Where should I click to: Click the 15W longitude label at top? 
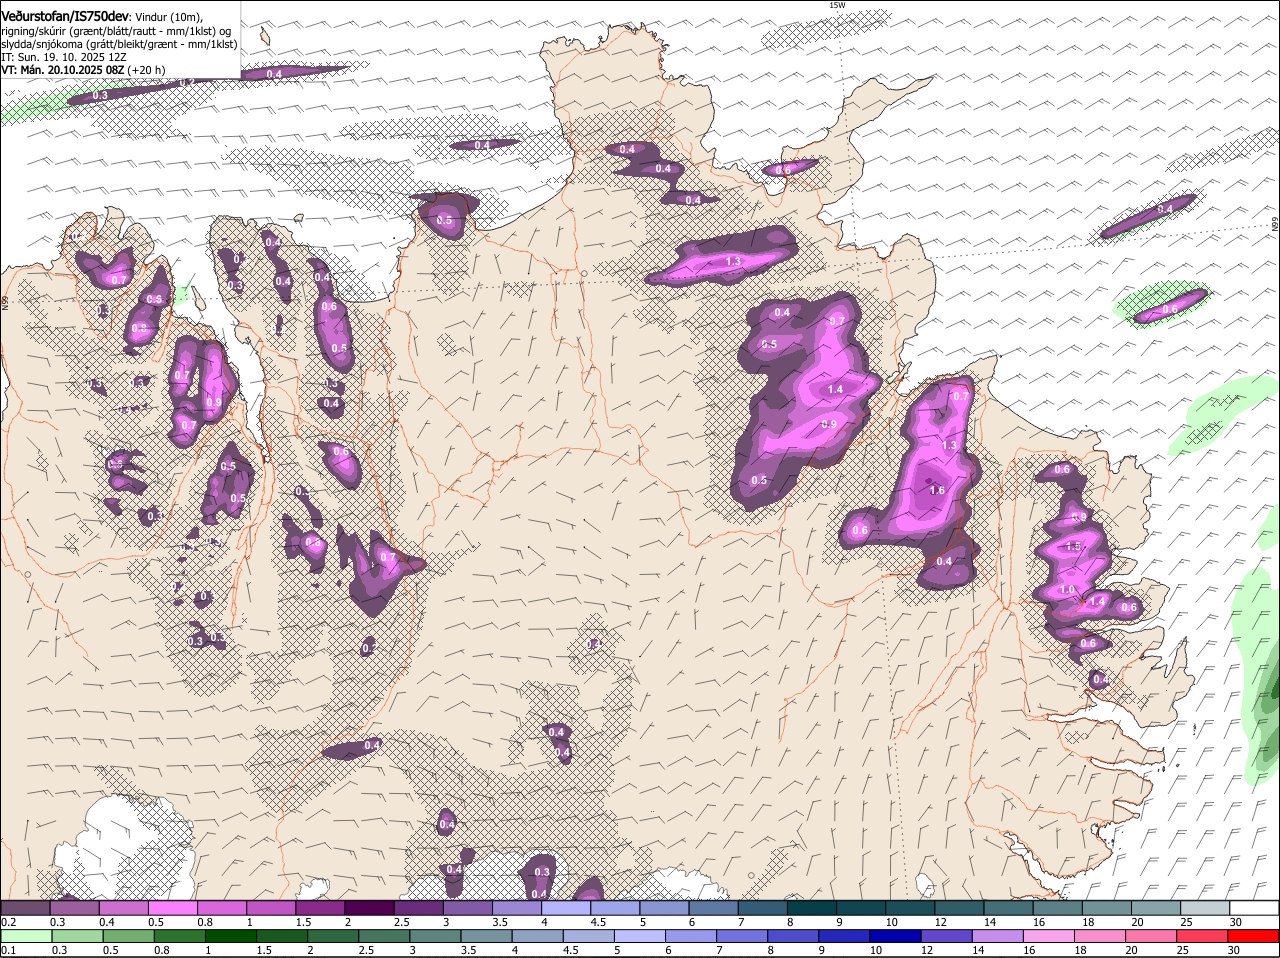click(x=838, y=6)
